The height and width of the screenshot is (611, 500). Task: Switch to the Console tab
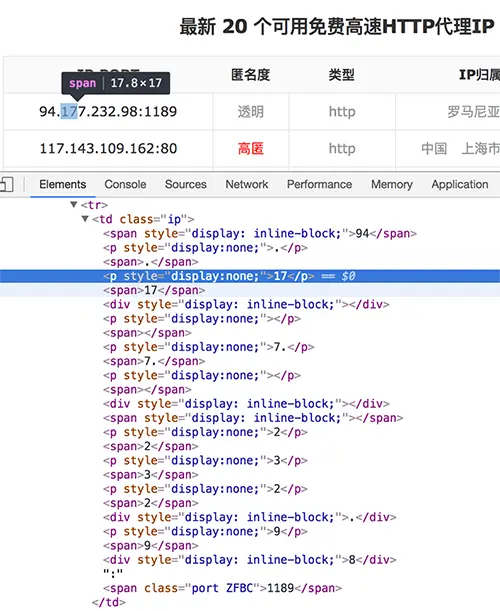[x=125, y=184]
